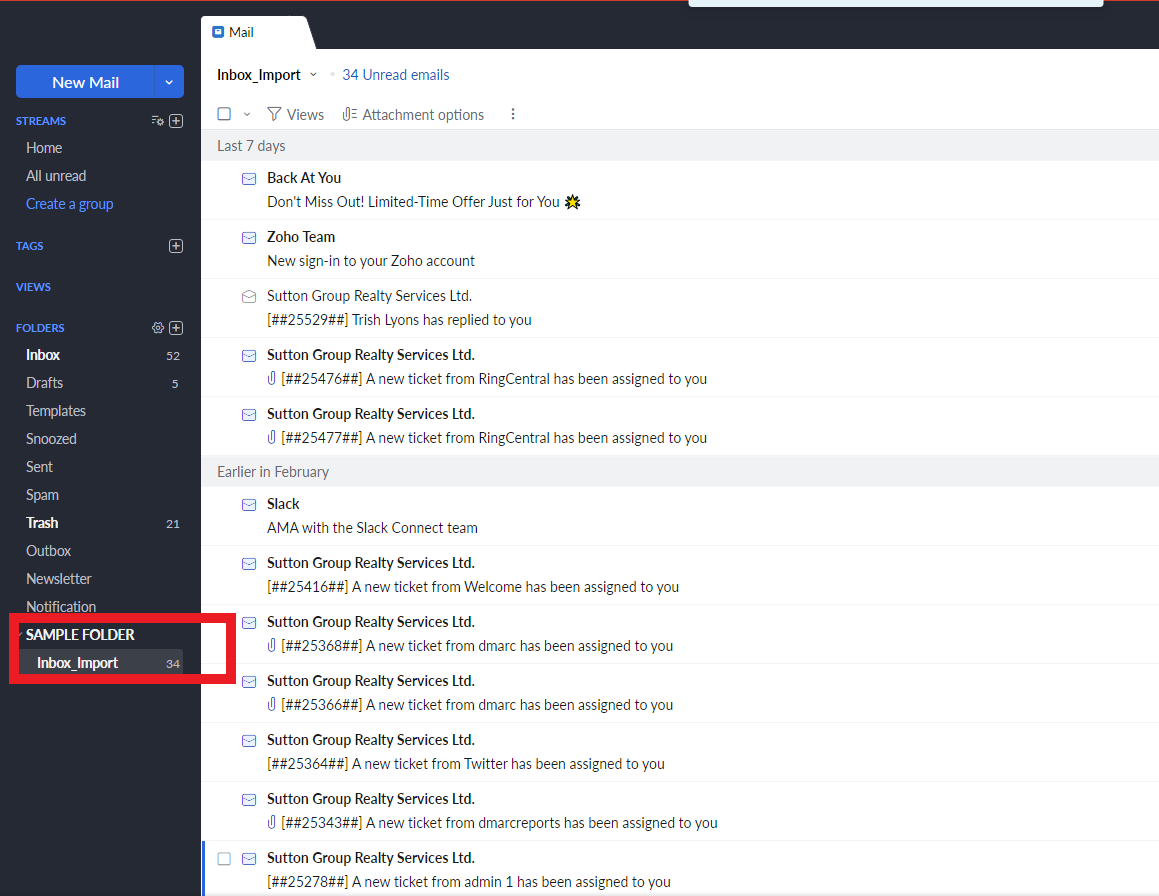Image resolution: width=1159 pixels, height=896 pixels.
Task: Open the New sign-in to your Zoho account email
Action: pos(680,249)
